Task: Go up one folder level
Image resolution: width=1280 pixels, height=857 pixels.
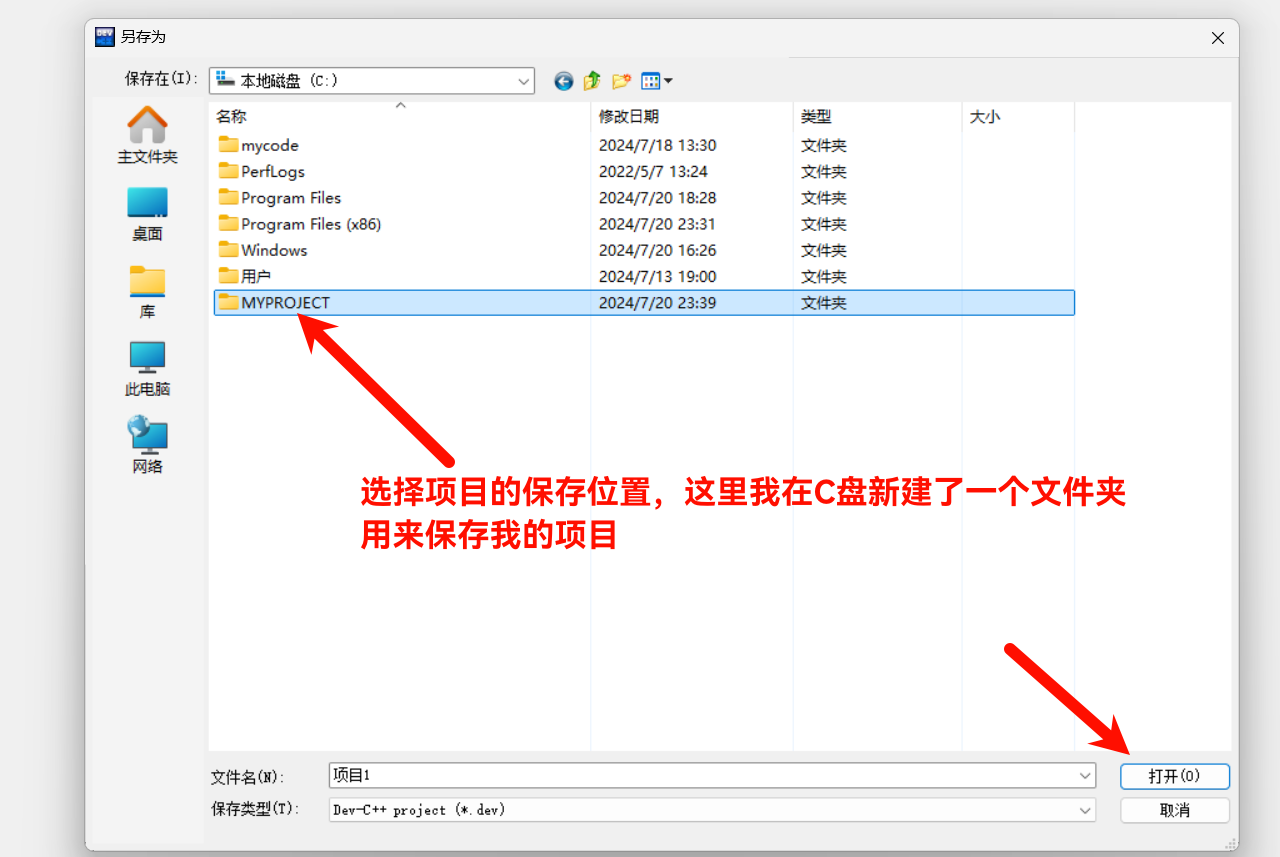Action: [x=592, y=81]
